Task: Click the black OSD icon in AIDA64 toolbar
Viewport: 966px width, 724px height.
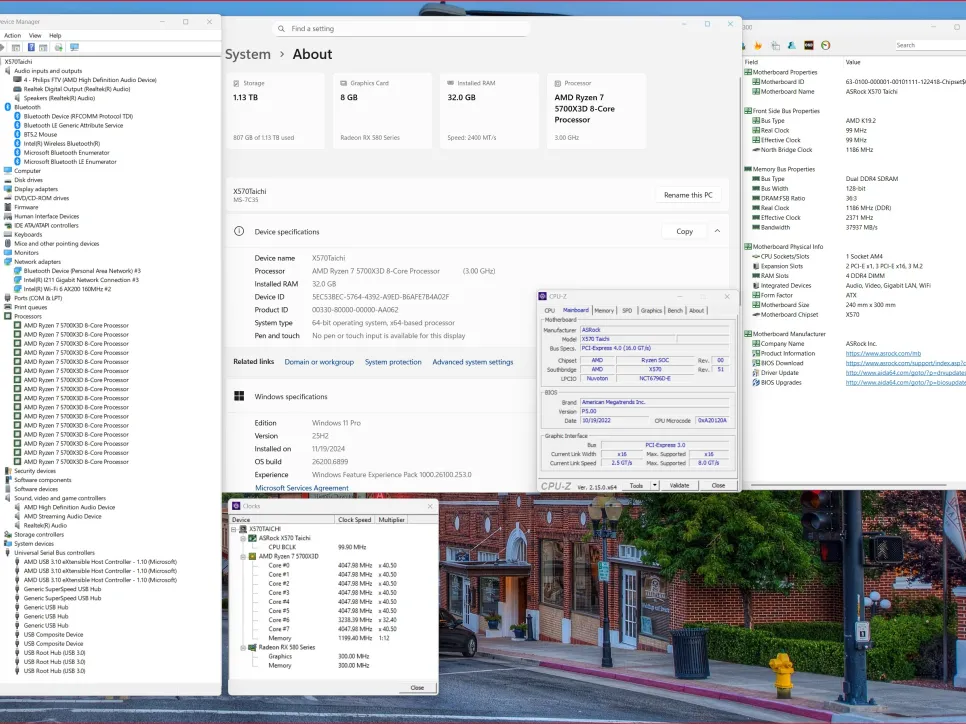Action: [x=808, y=45]
